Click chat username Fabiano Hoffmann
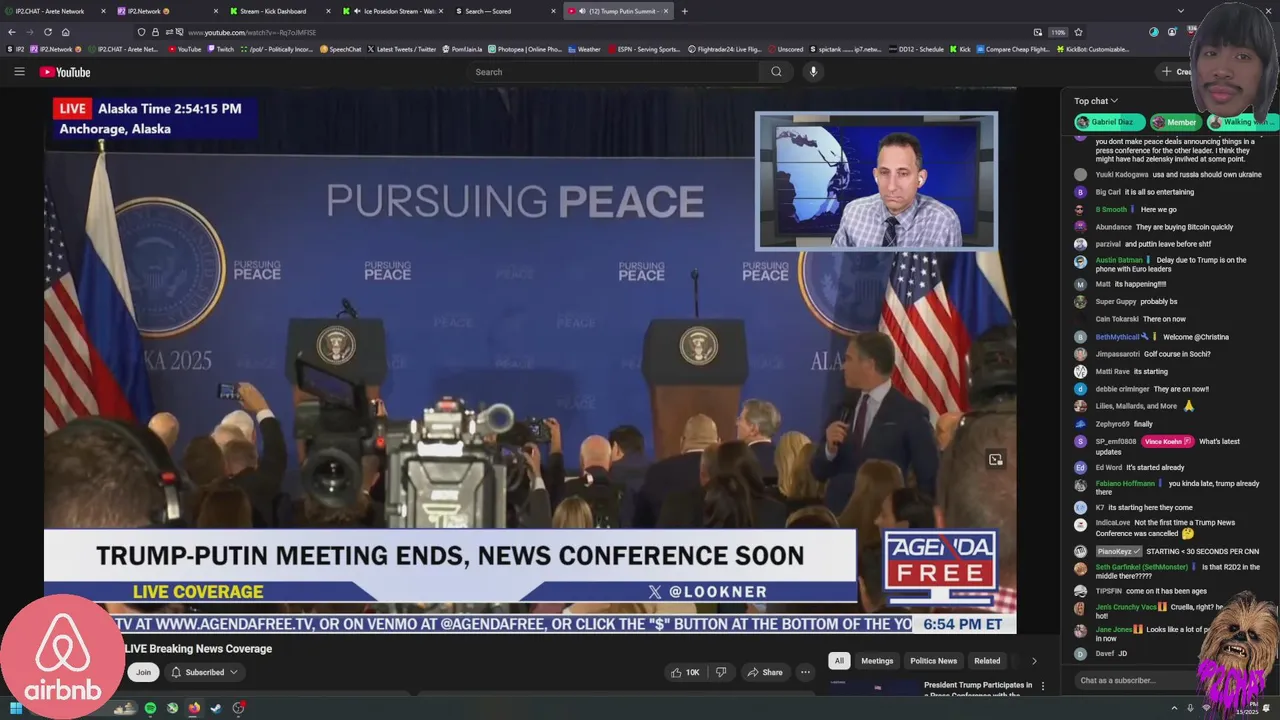1280x720 pixels. [1125, 484]
